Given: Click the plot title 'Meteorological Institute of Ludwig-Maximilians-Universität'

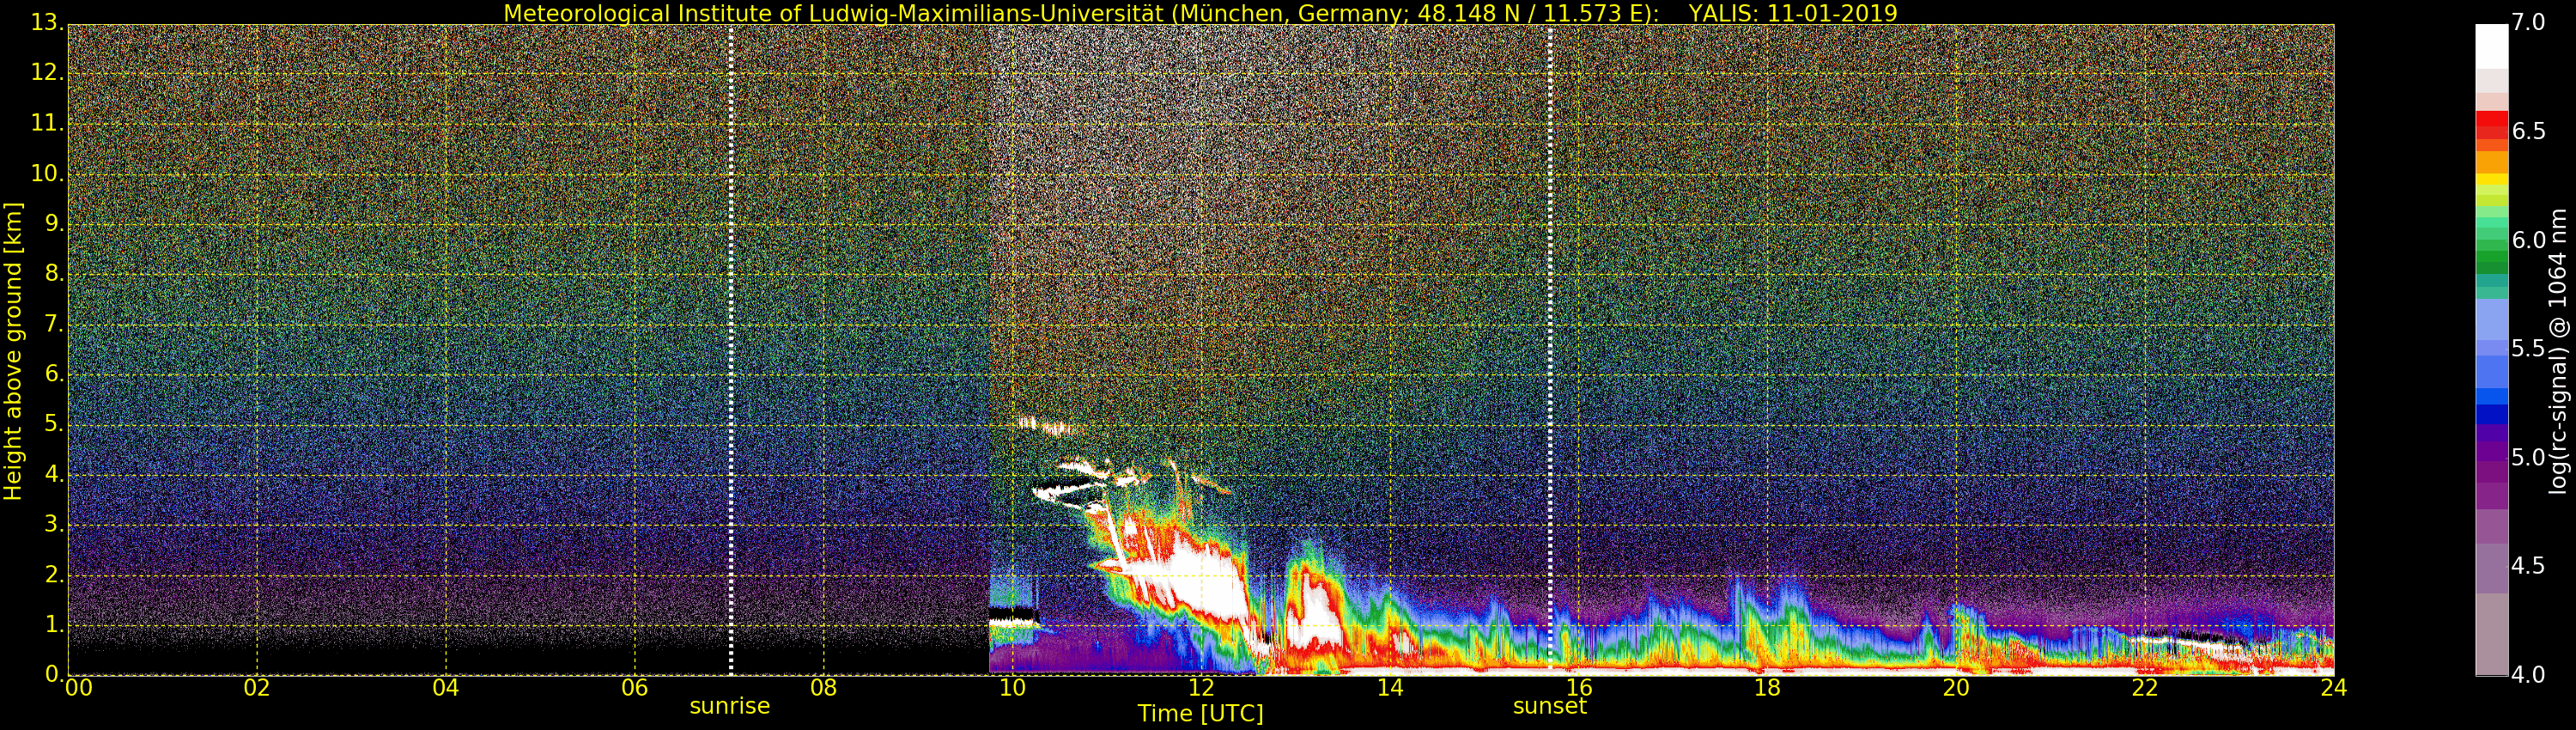Looking at the screenshot, I should pos(834,13).
